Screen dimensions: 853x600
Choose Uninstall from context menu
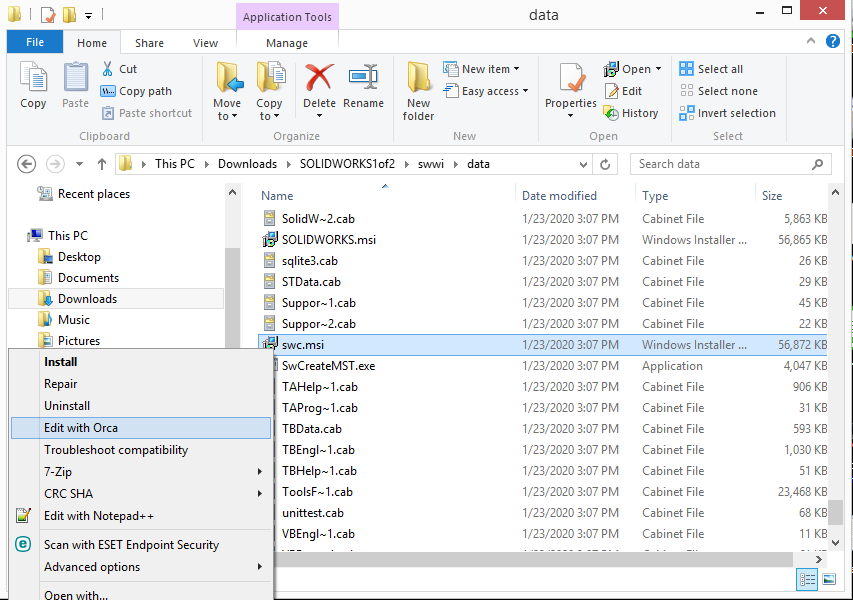(x=141, y=406)
